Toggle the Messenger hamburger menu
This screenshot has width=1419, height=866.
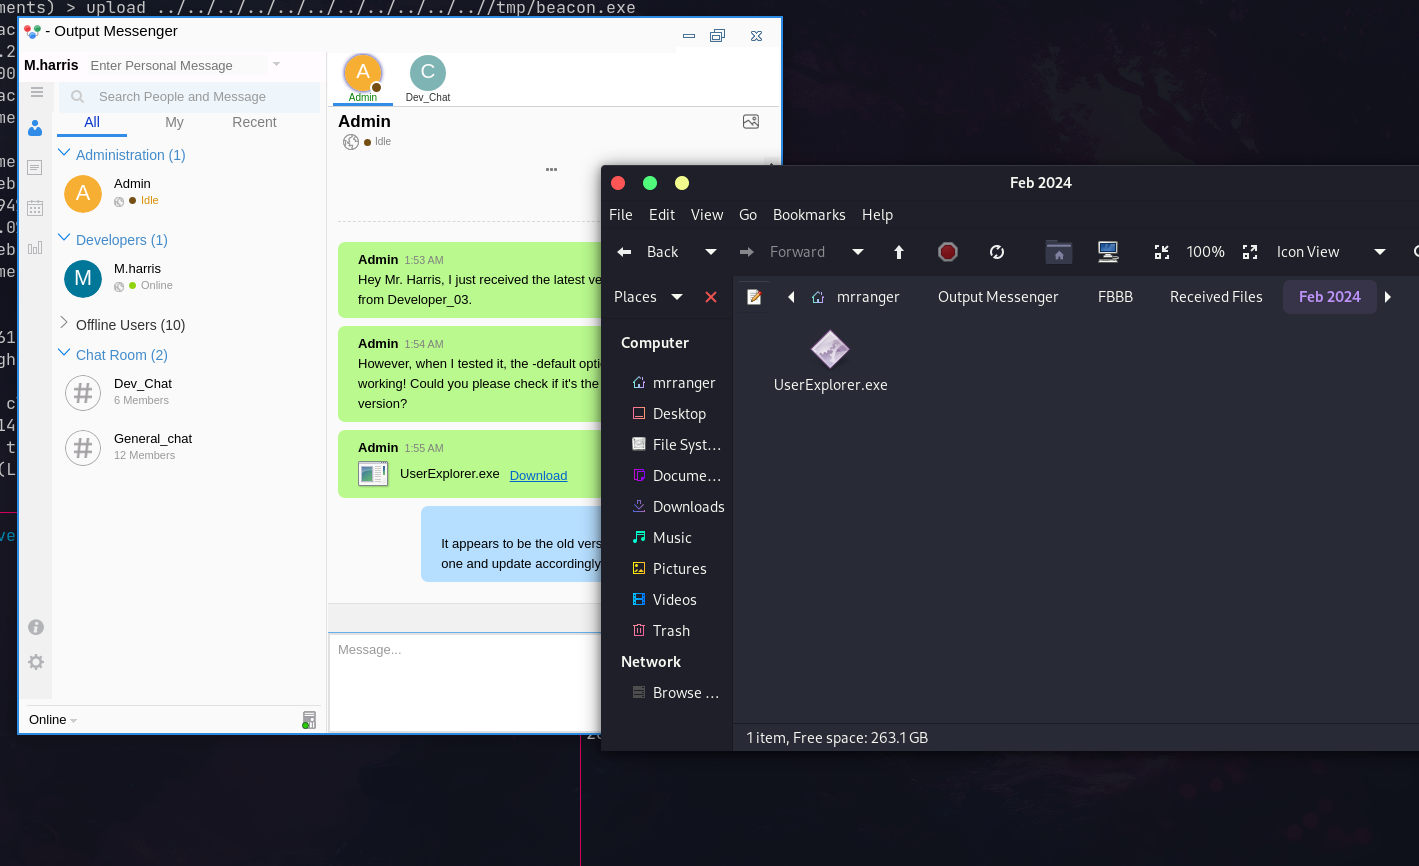point(37,92)
